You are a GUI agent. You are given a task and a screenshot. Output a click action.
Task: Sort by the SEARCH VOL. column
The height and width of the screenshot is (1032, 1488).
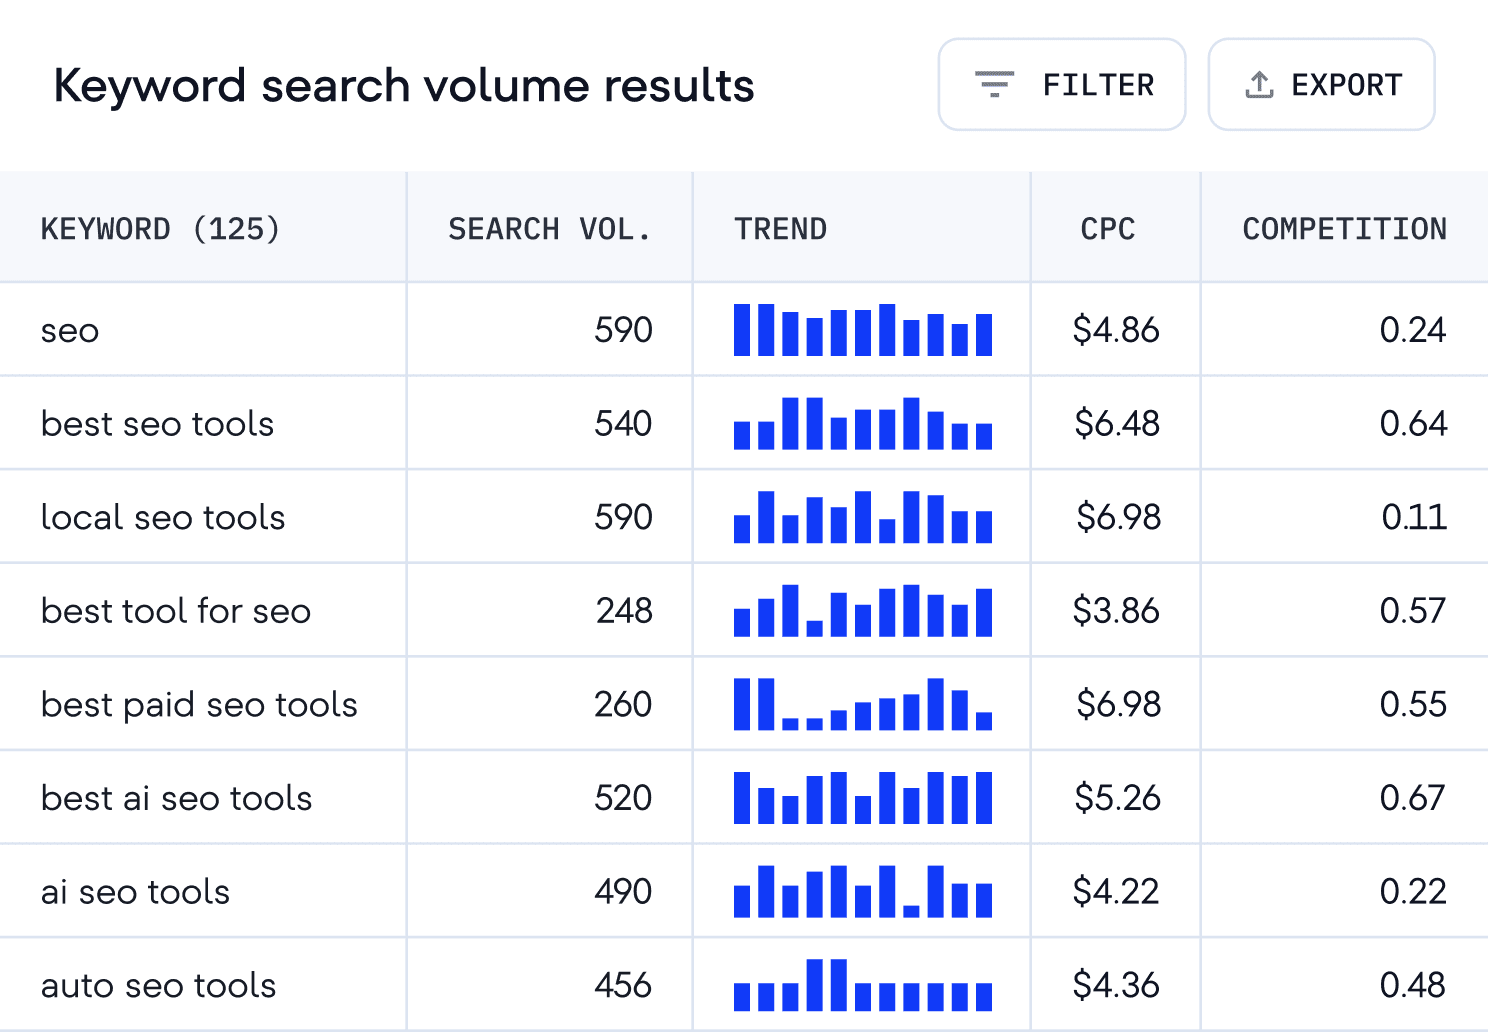tap(550, 228)
